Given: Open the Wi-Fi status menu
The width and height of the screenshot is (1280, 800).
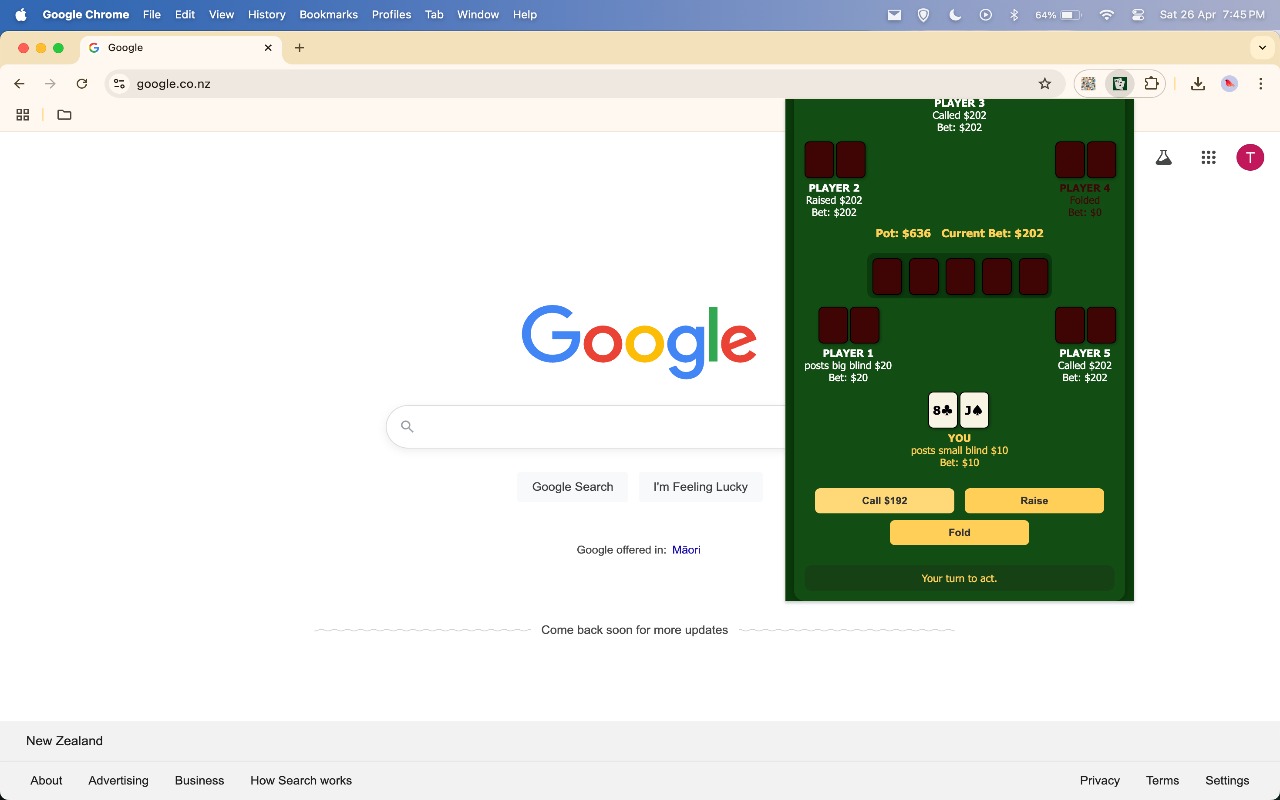Looking at the screenshot, I should click(1106, 15).
